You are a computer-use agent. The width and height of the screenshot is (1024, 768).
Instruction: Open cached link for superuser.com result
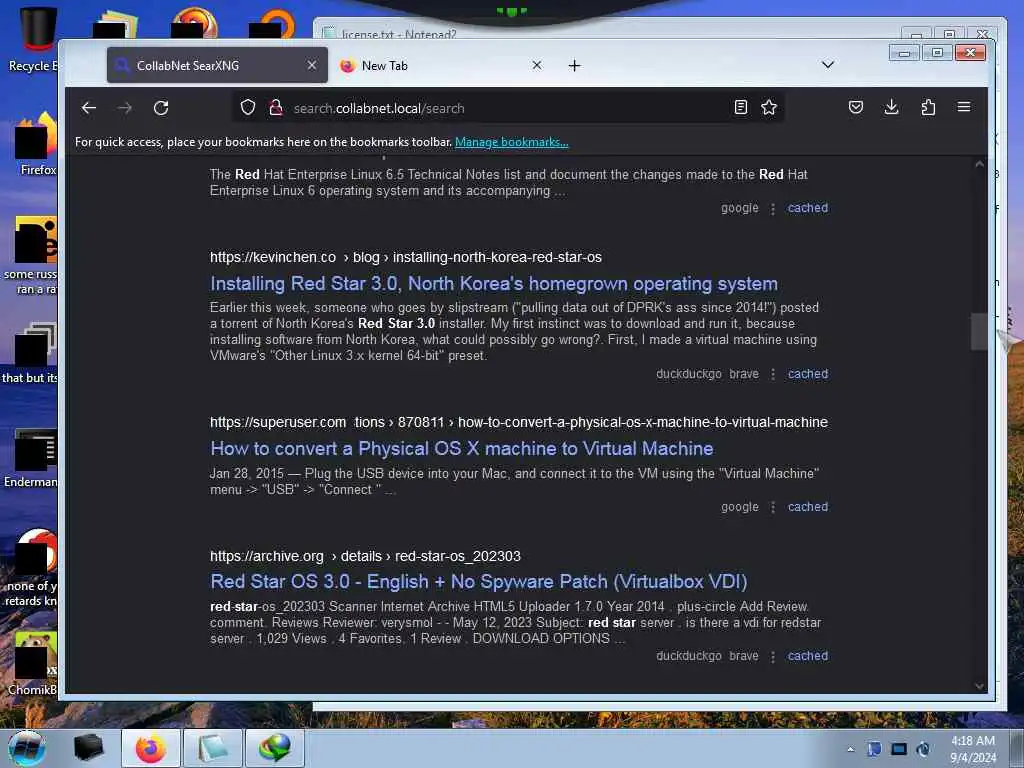[808, 507]
